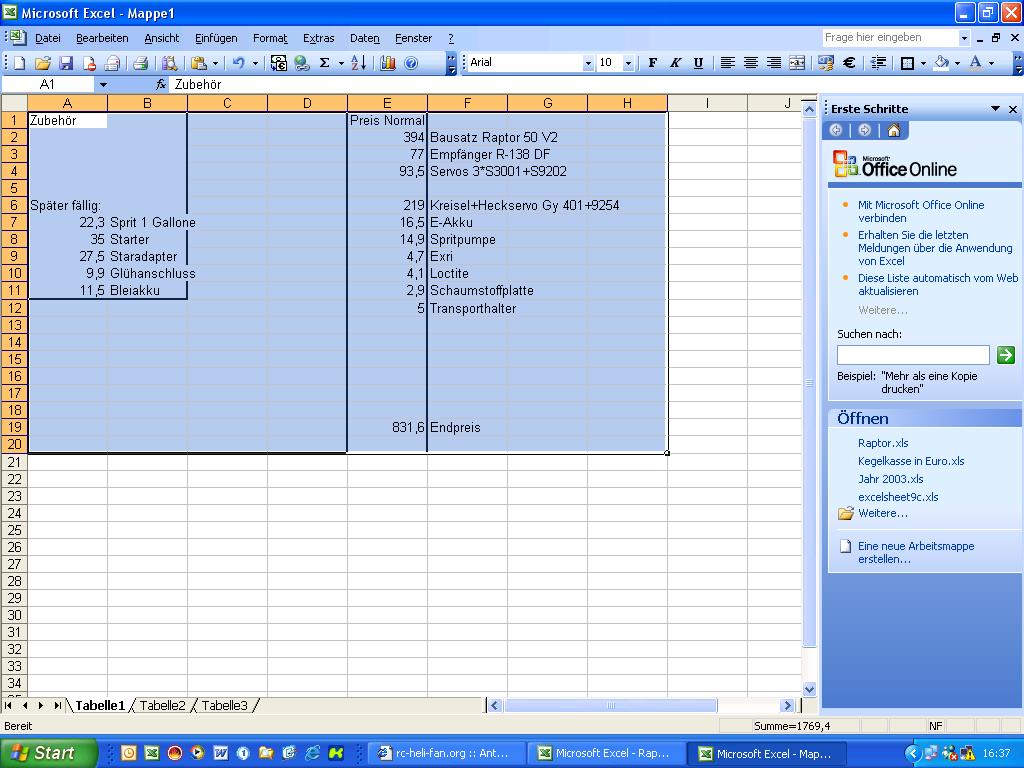The image size is (1024, 768).
Task: Click the Permission document icon in toolbar
Action: pos(89,63)
